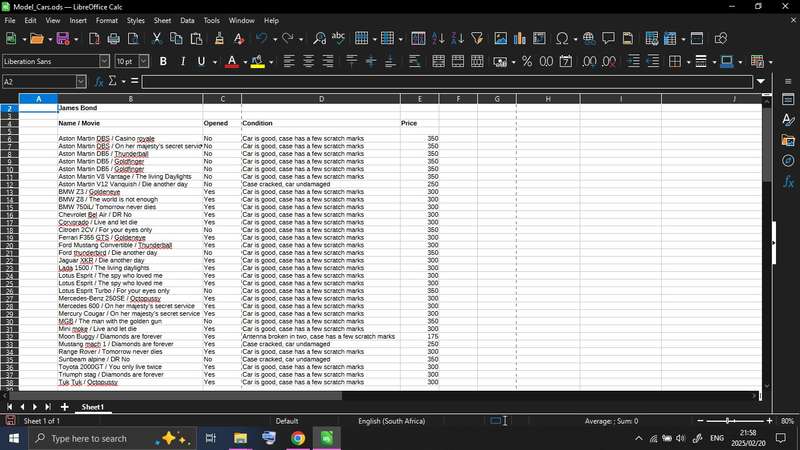Click Sort Descending Z-A icon

click(x=457, y=39)
